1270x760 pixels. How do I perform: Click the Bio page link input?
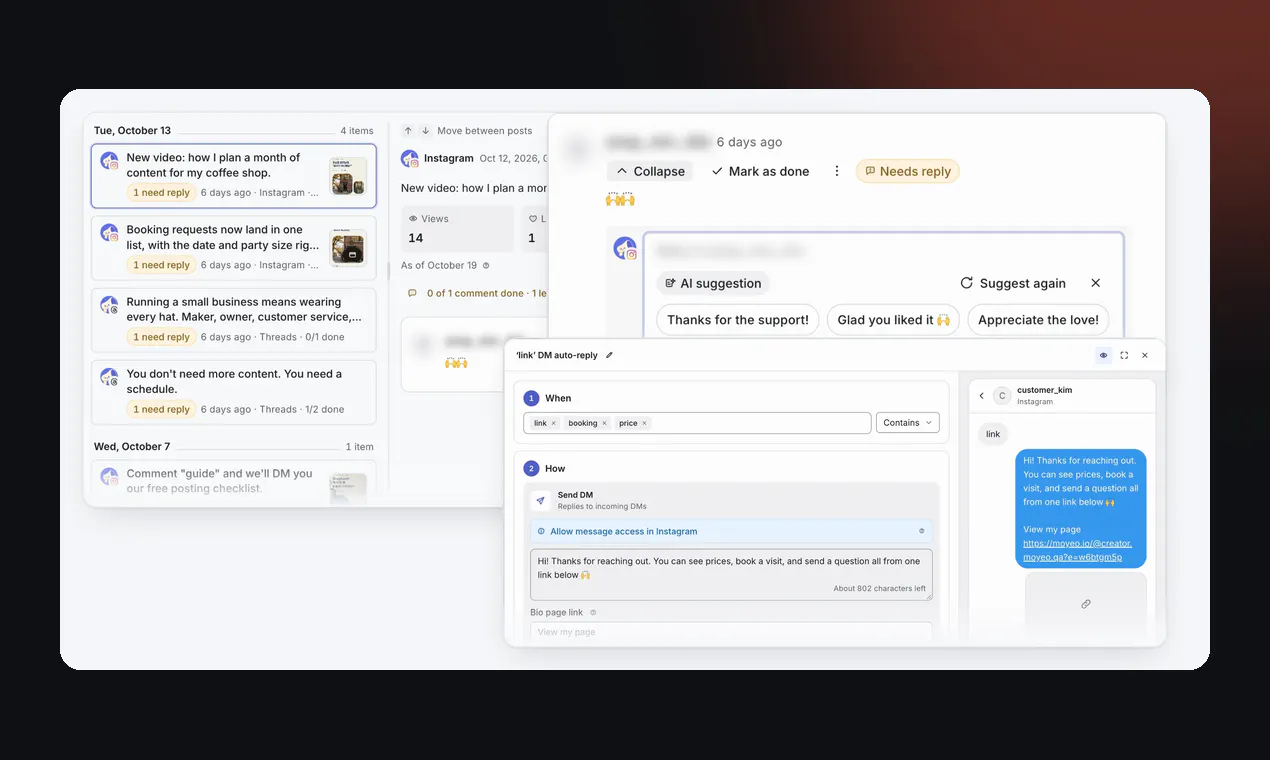tap(731, 632)
